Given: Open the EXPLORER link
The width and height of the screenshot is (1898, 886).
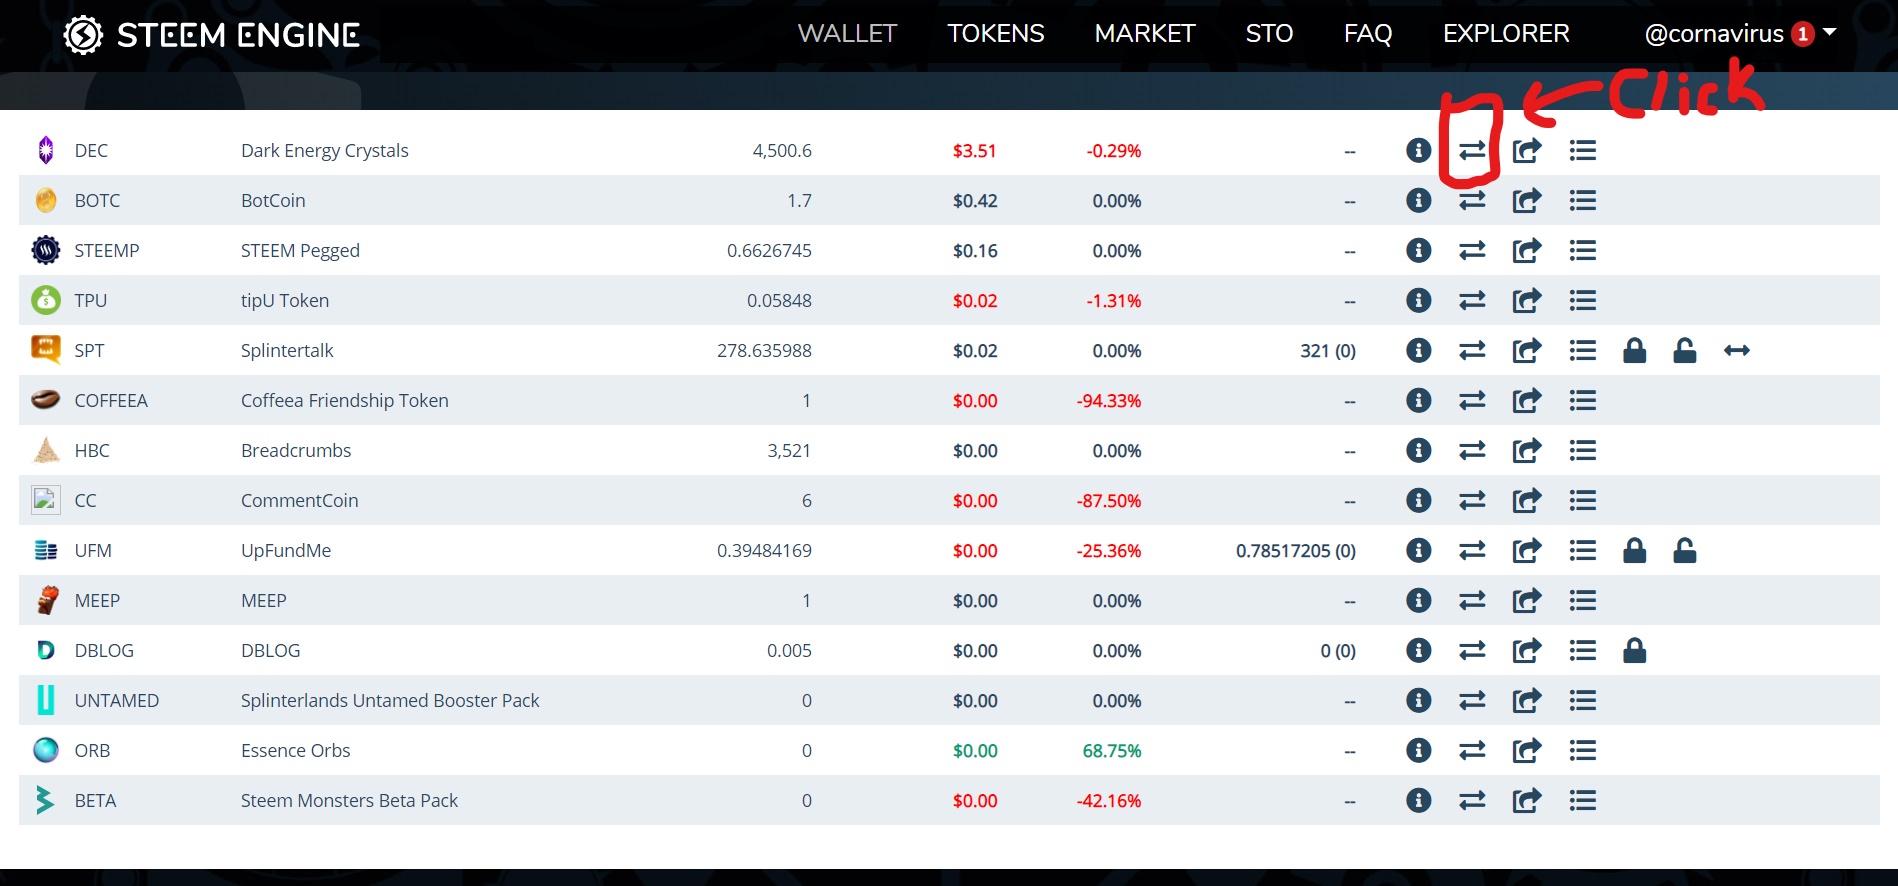Looking at the screenshot, I should (1505, 34).
